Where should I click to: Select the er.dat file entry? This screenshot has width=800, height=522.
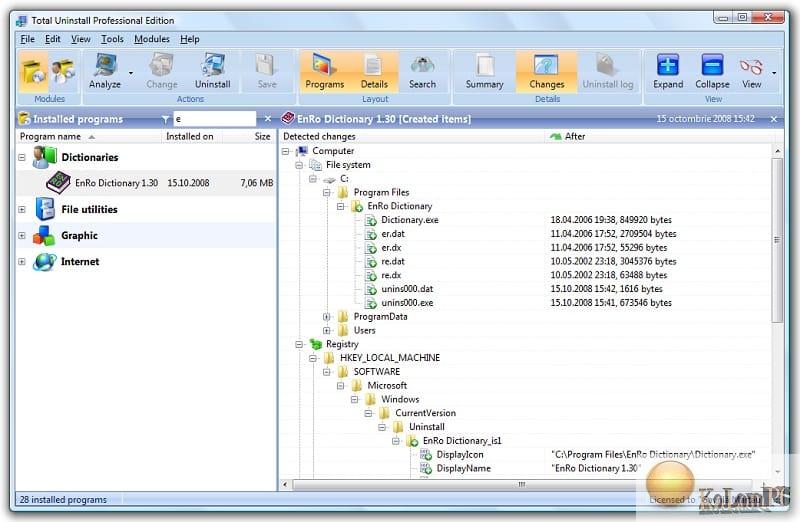point(393,234)
